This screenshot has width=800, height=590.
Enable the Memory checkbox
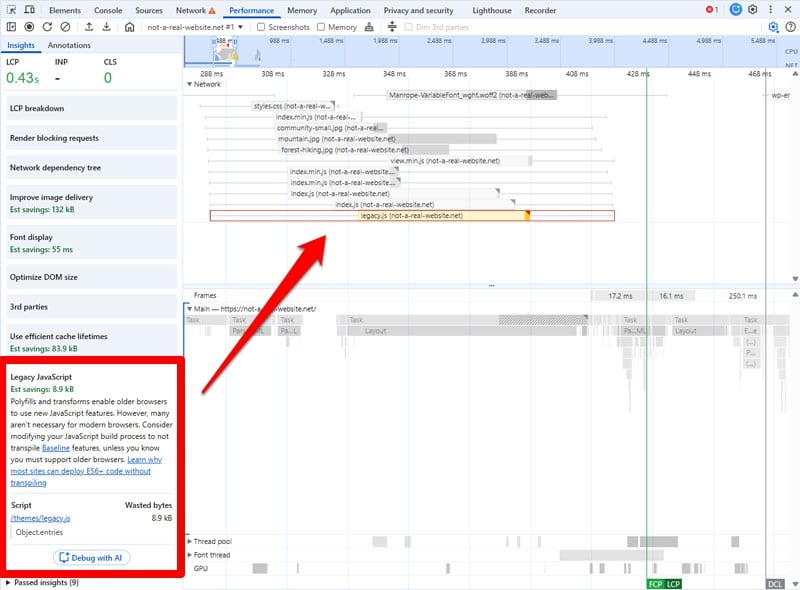(322, 28)
